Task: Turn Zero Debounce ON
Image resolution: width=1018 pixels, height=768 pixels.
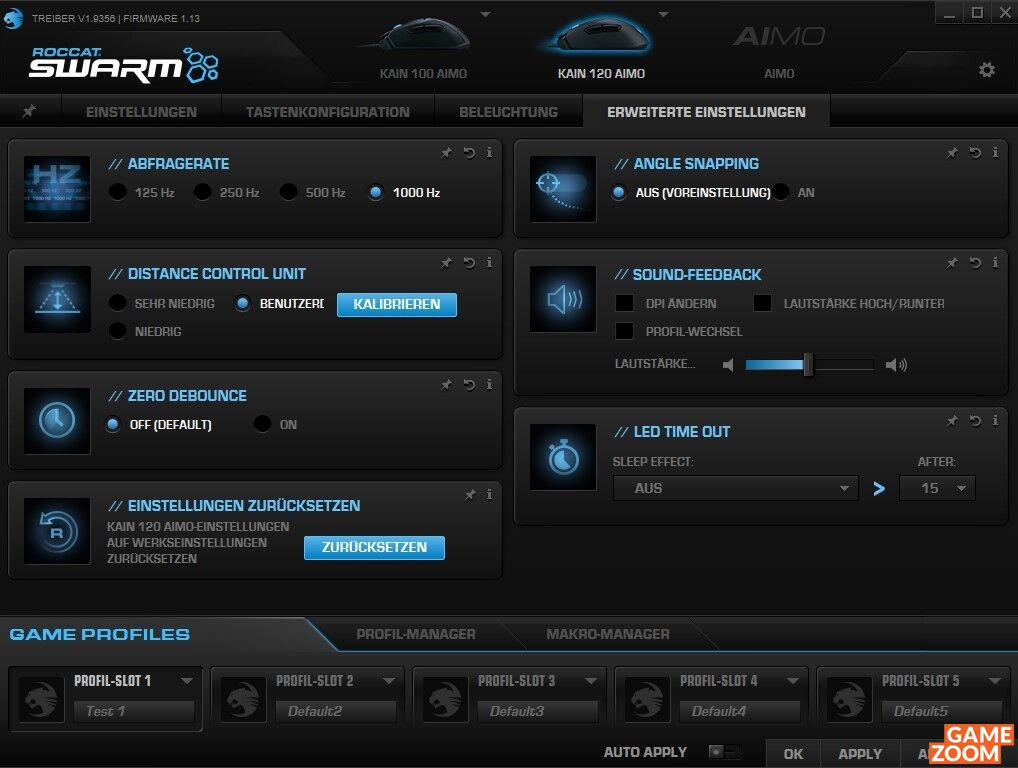Action: (x=262, y=425)
